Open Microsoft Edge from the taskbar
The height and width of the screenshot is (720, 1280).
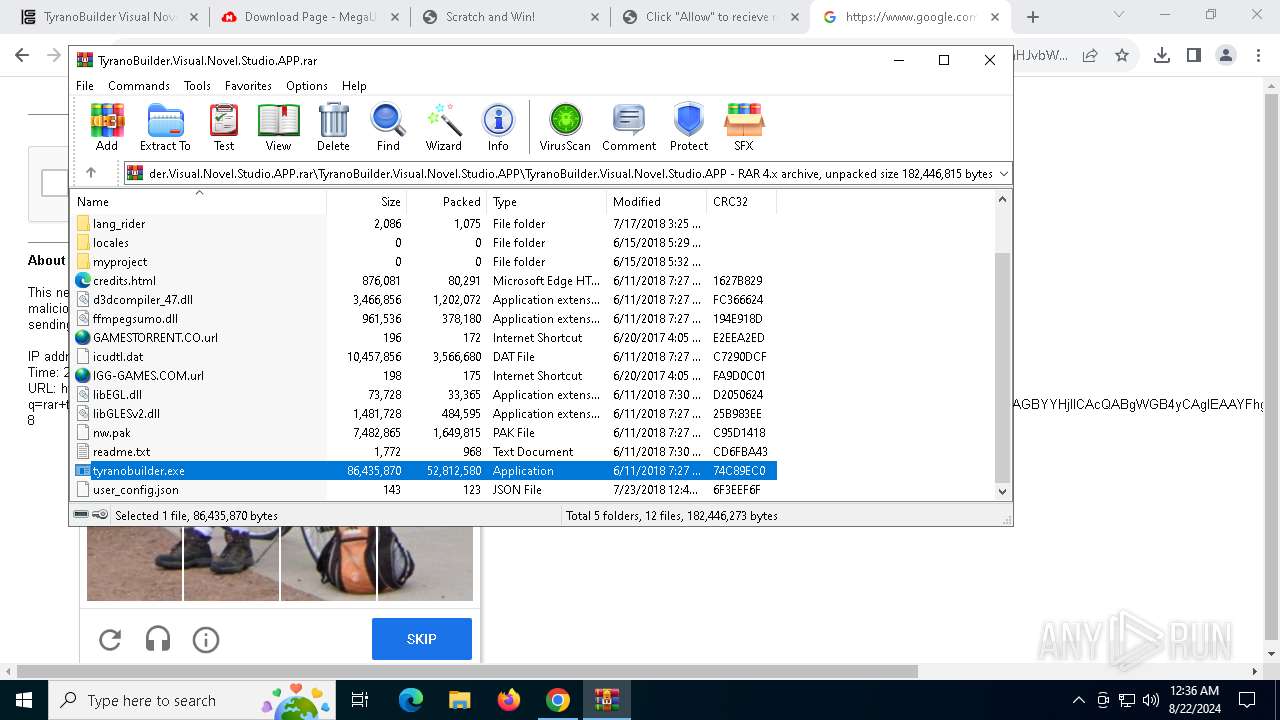[411, 700]
